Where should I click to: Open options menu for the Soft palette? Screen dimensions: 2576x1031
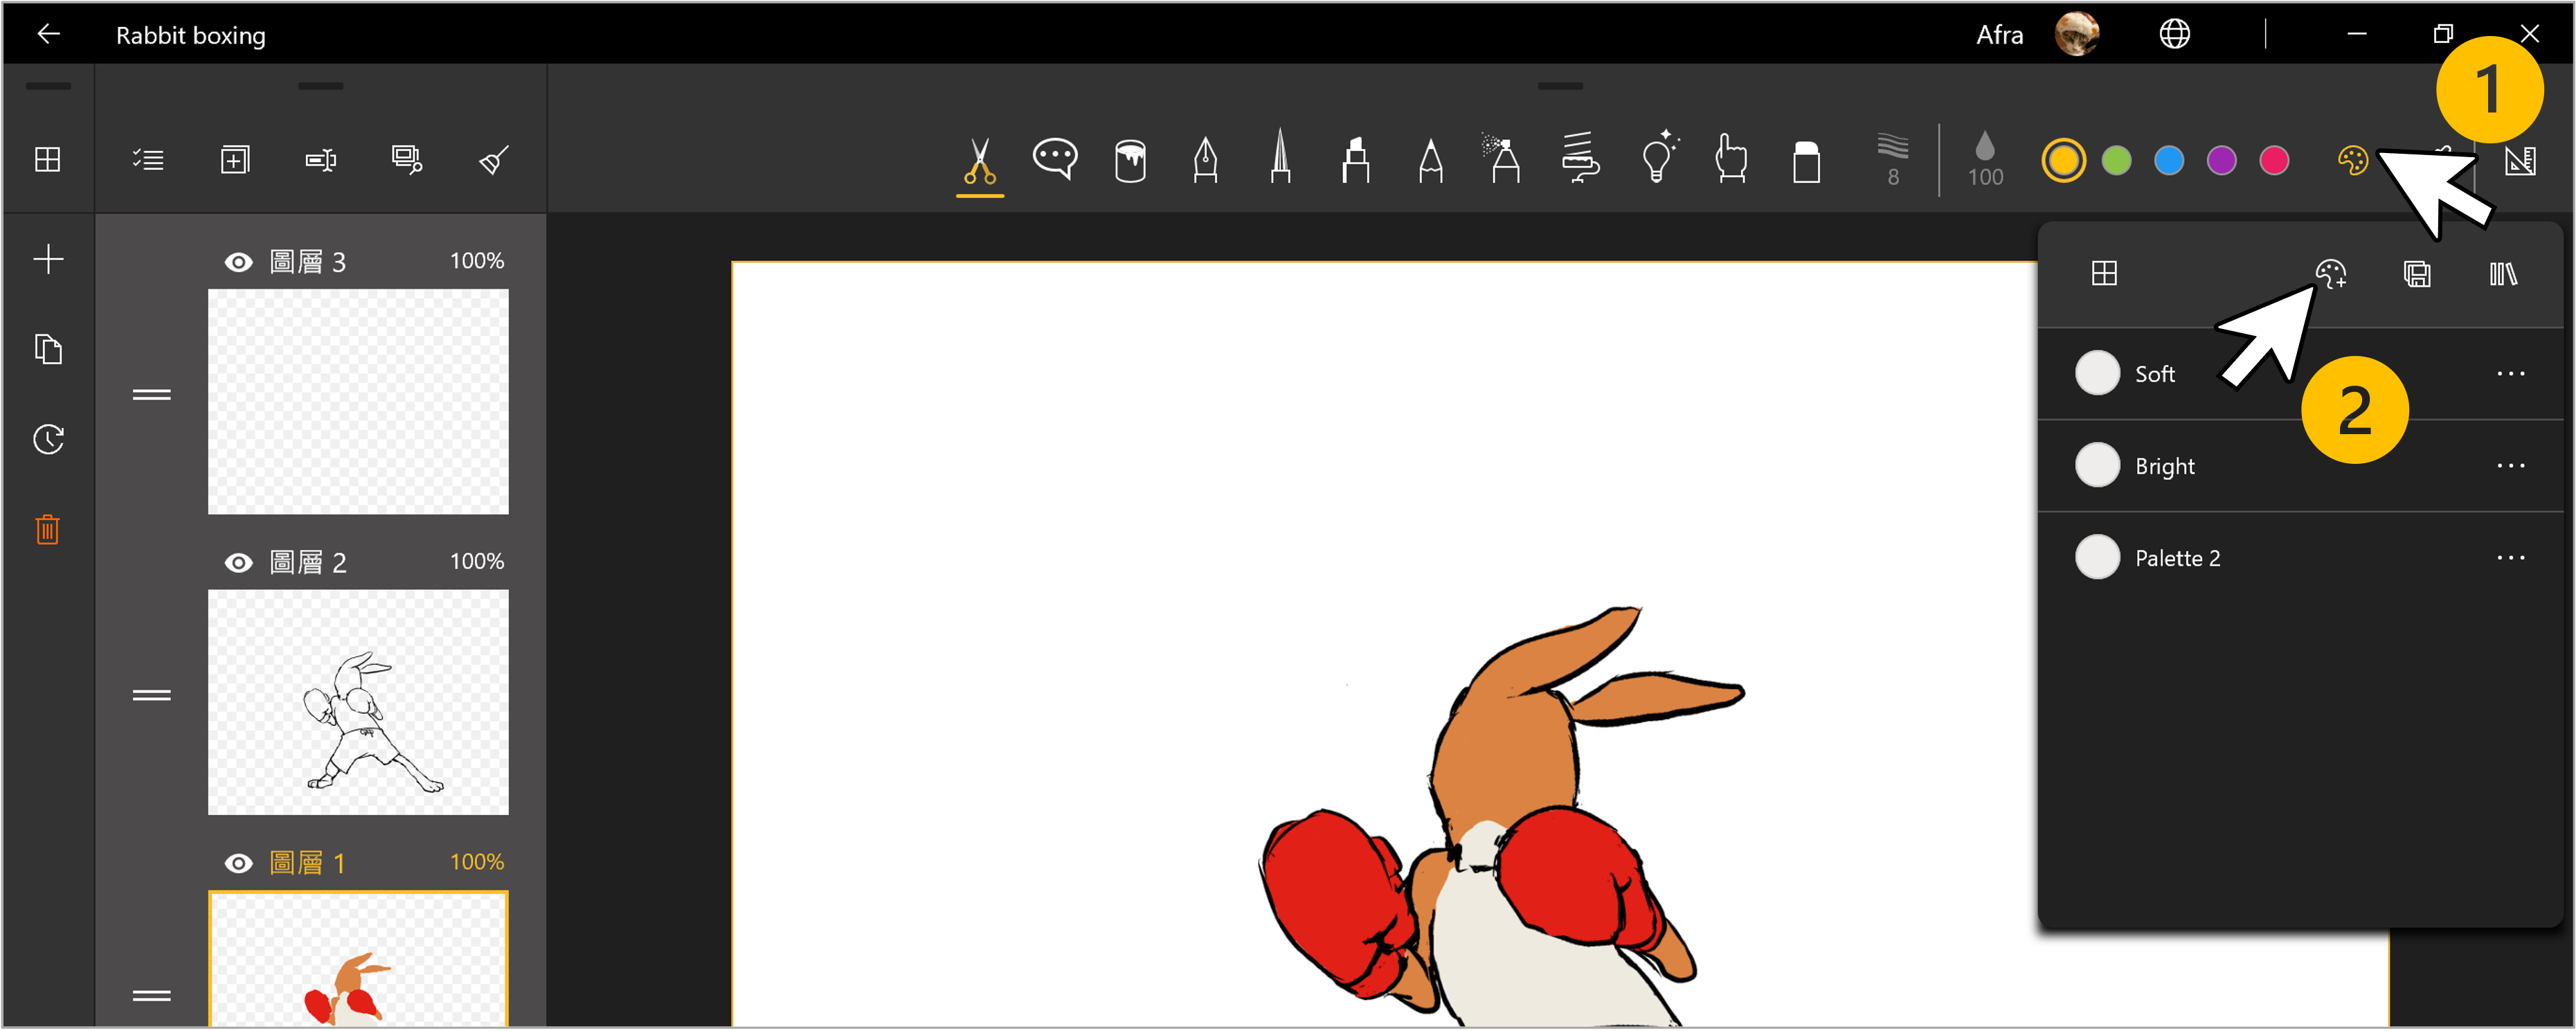click(2512, 373)
